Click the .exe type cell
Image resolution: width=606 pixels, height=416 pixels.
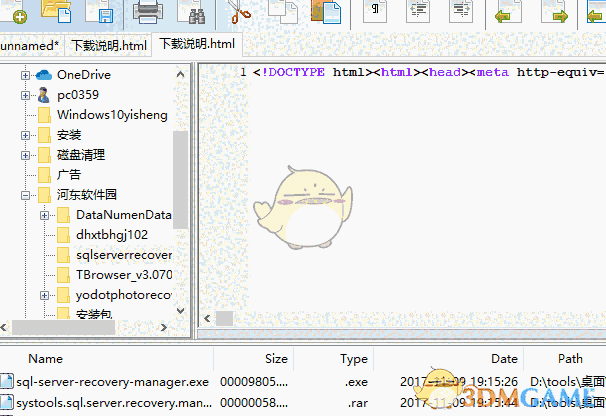(356, 382)
